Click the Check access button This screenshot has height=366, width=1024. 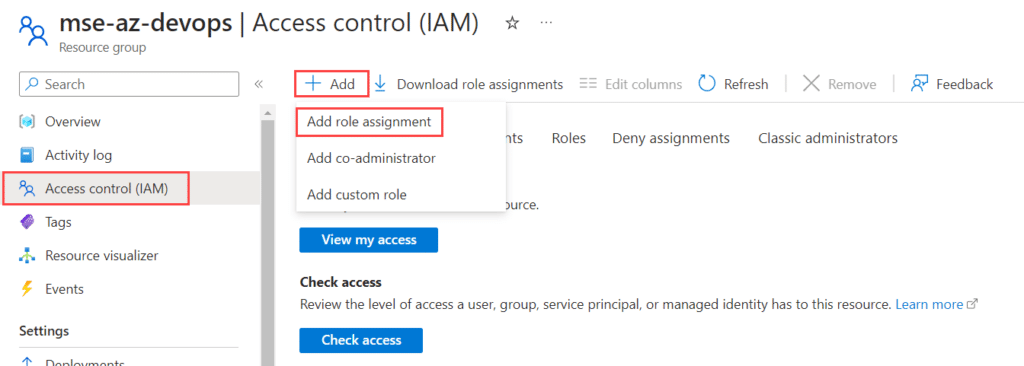(361, 341)
